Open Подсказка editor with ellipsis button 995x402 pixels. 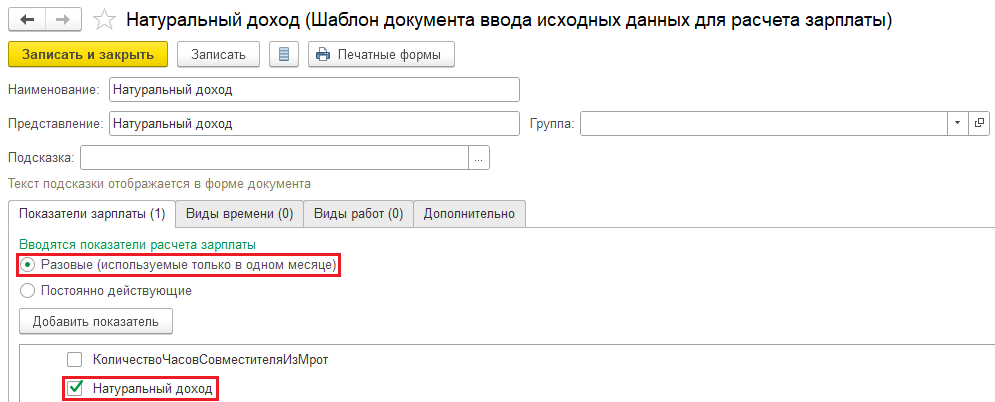point(479,158)
